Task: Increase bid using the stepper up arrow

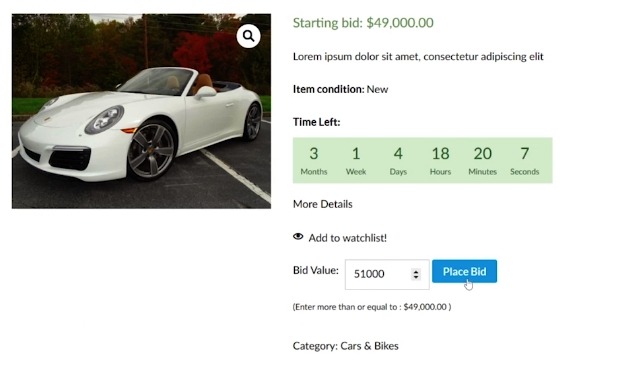Action: [x=416, y=271]
